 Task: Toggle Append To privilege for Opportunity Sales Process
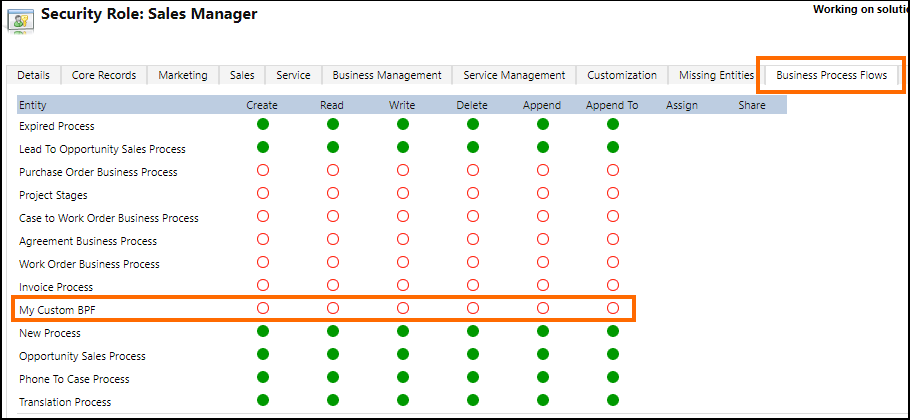[x=613, y=354]
